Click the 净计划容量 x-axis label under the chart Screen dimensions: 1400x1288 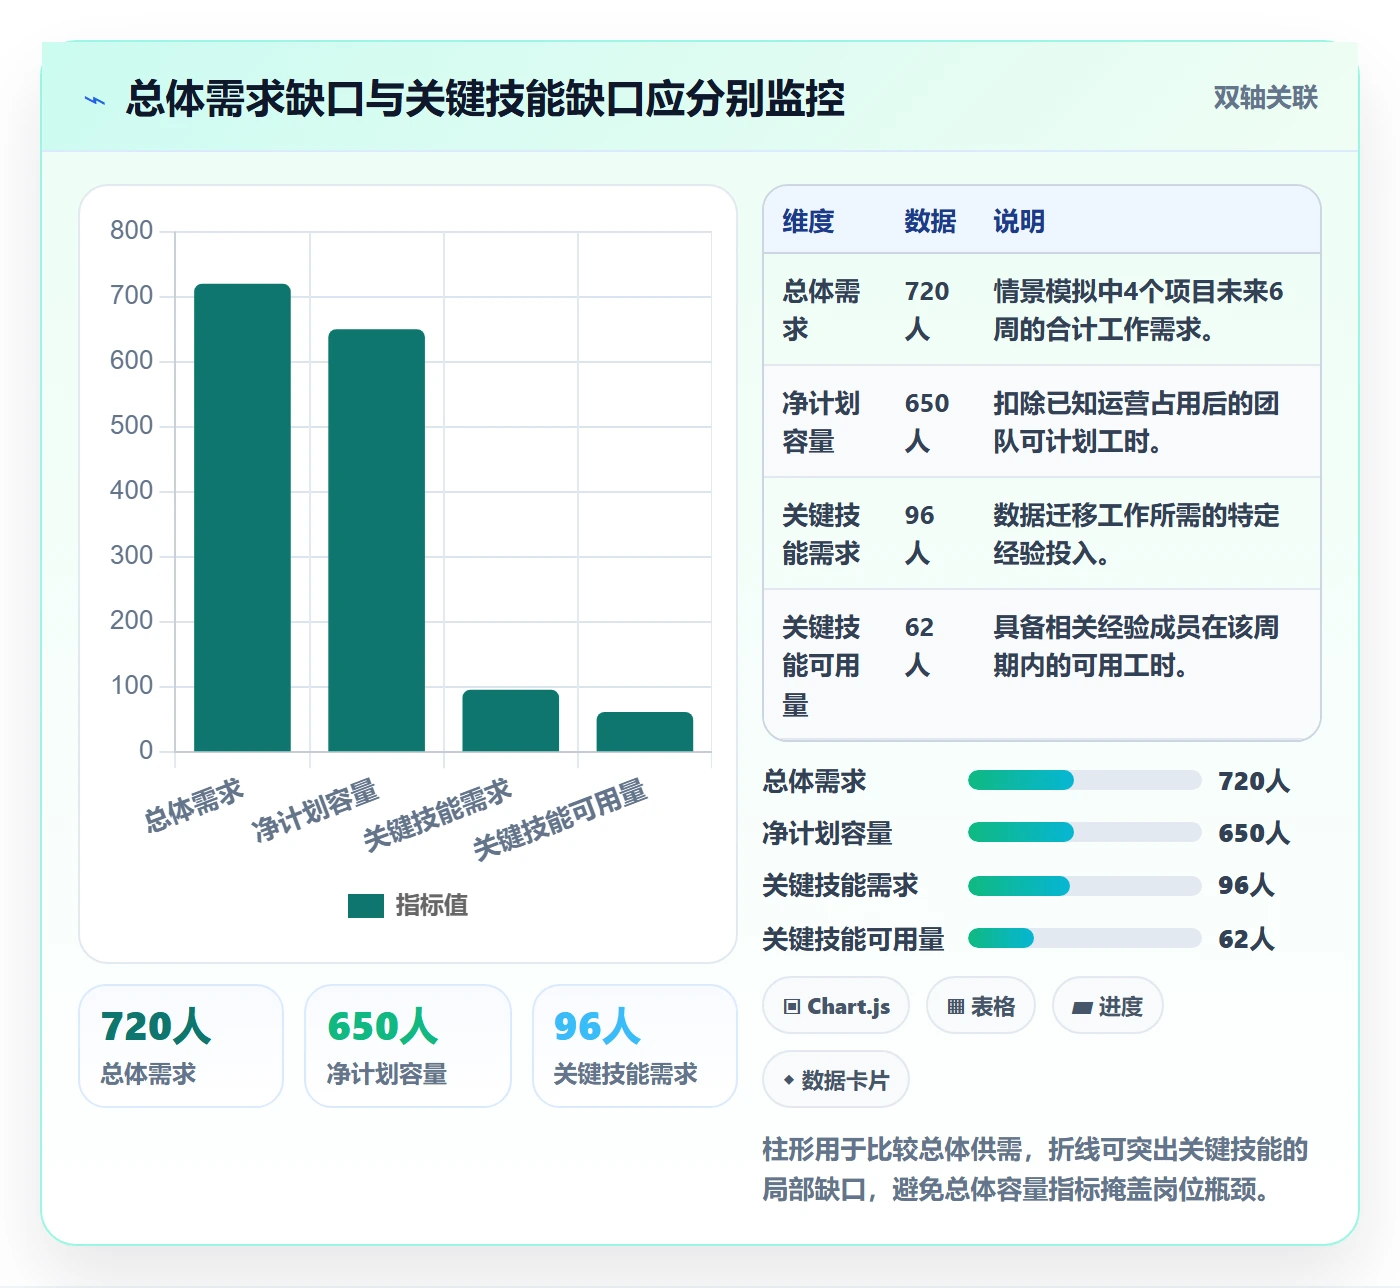(315, 811)
